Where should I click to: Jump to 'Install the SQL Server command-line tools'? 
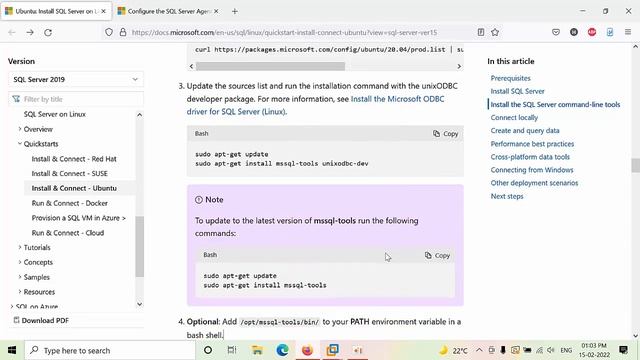tap(555, 104)
